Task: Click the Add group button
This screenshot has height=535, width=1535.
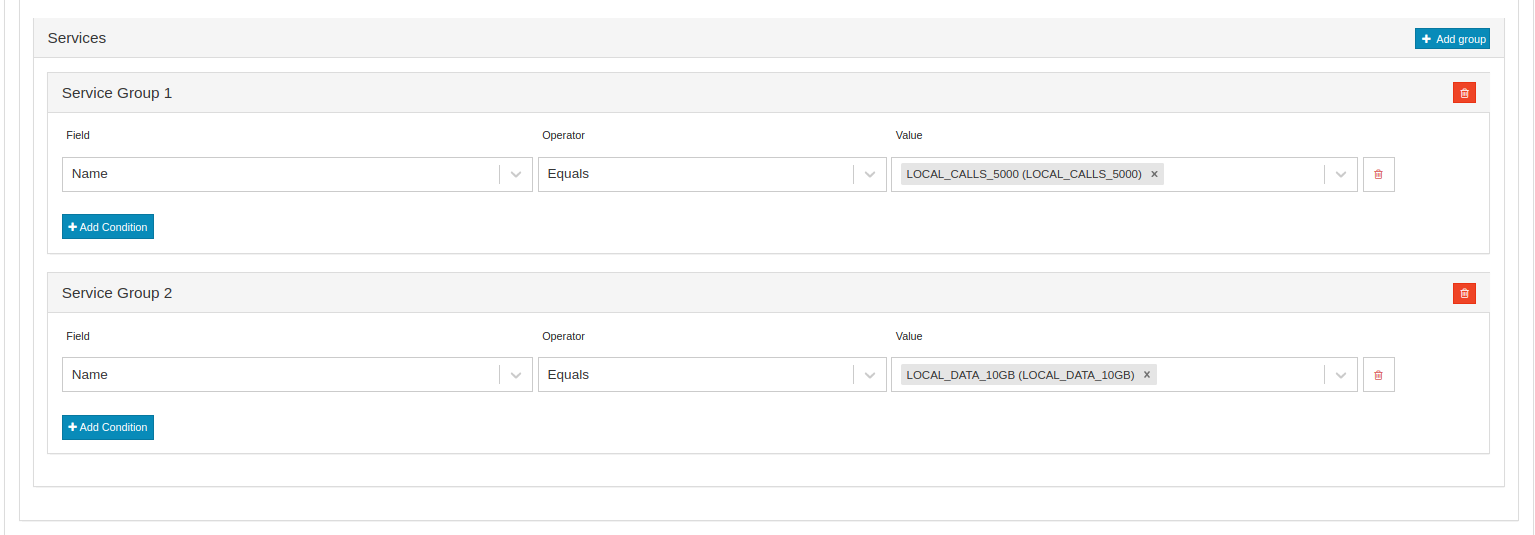Action: tap(1452, 39)
